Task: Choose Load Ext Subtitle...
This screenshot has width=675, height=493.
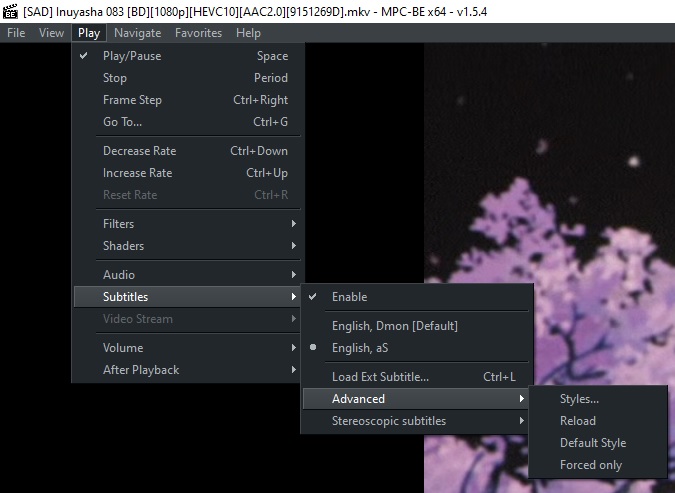Action: pyautogui.click(x=417, y=377)
